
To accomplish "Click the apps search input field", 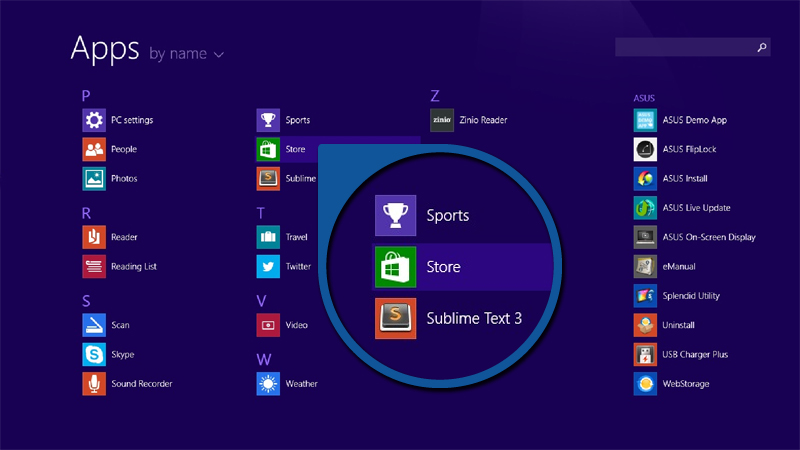I will (x=692, y=47).
